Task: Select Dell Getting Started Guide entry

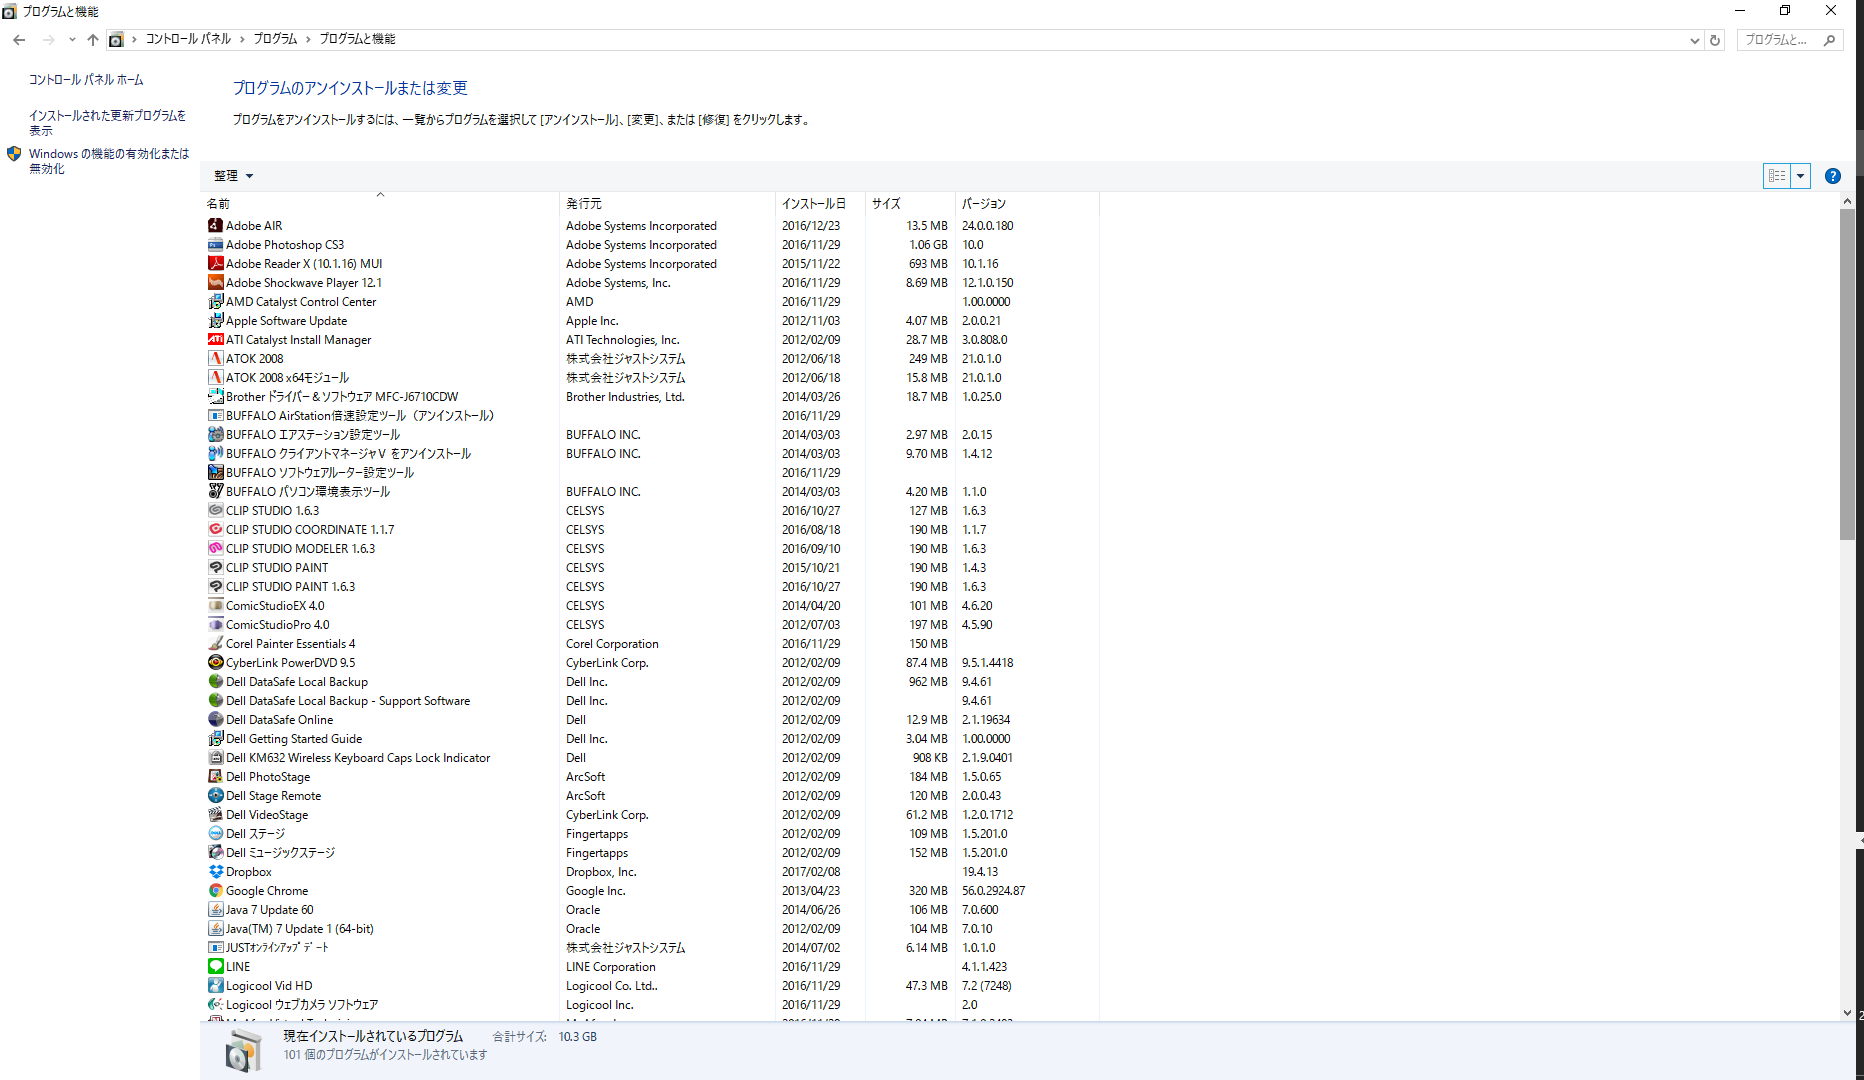Action: (x=652, y=739)
